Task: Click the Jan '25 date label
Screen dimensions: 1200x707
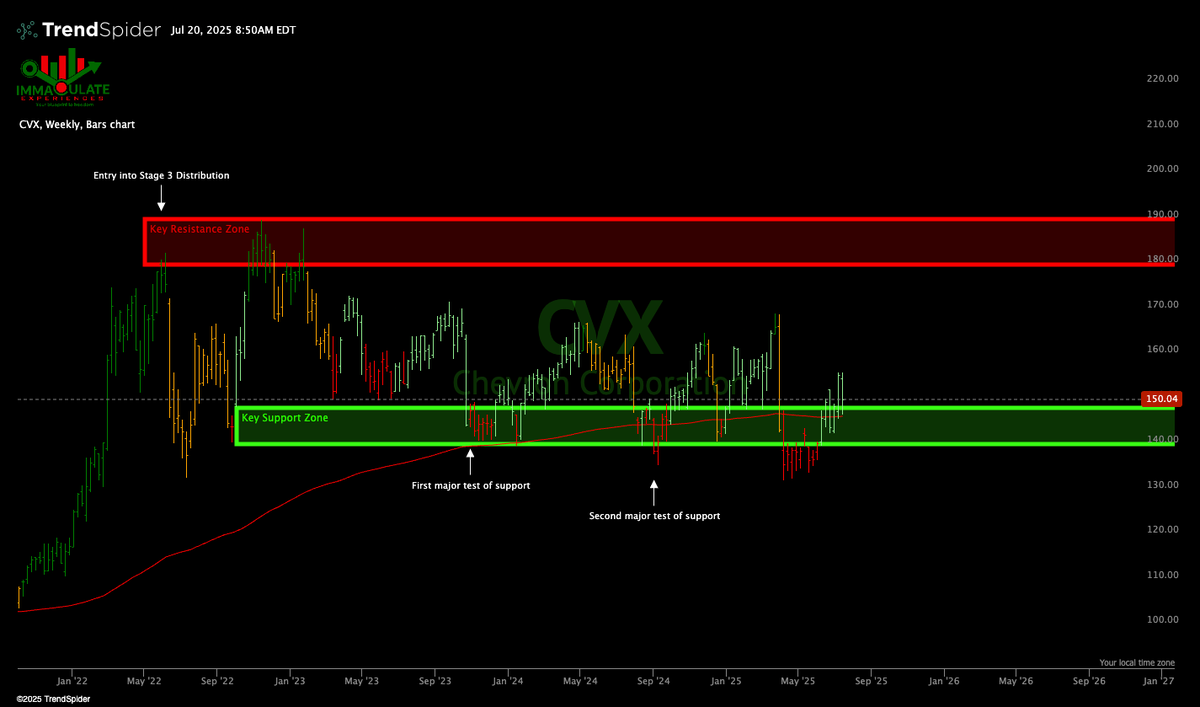Action: point(726,681)
